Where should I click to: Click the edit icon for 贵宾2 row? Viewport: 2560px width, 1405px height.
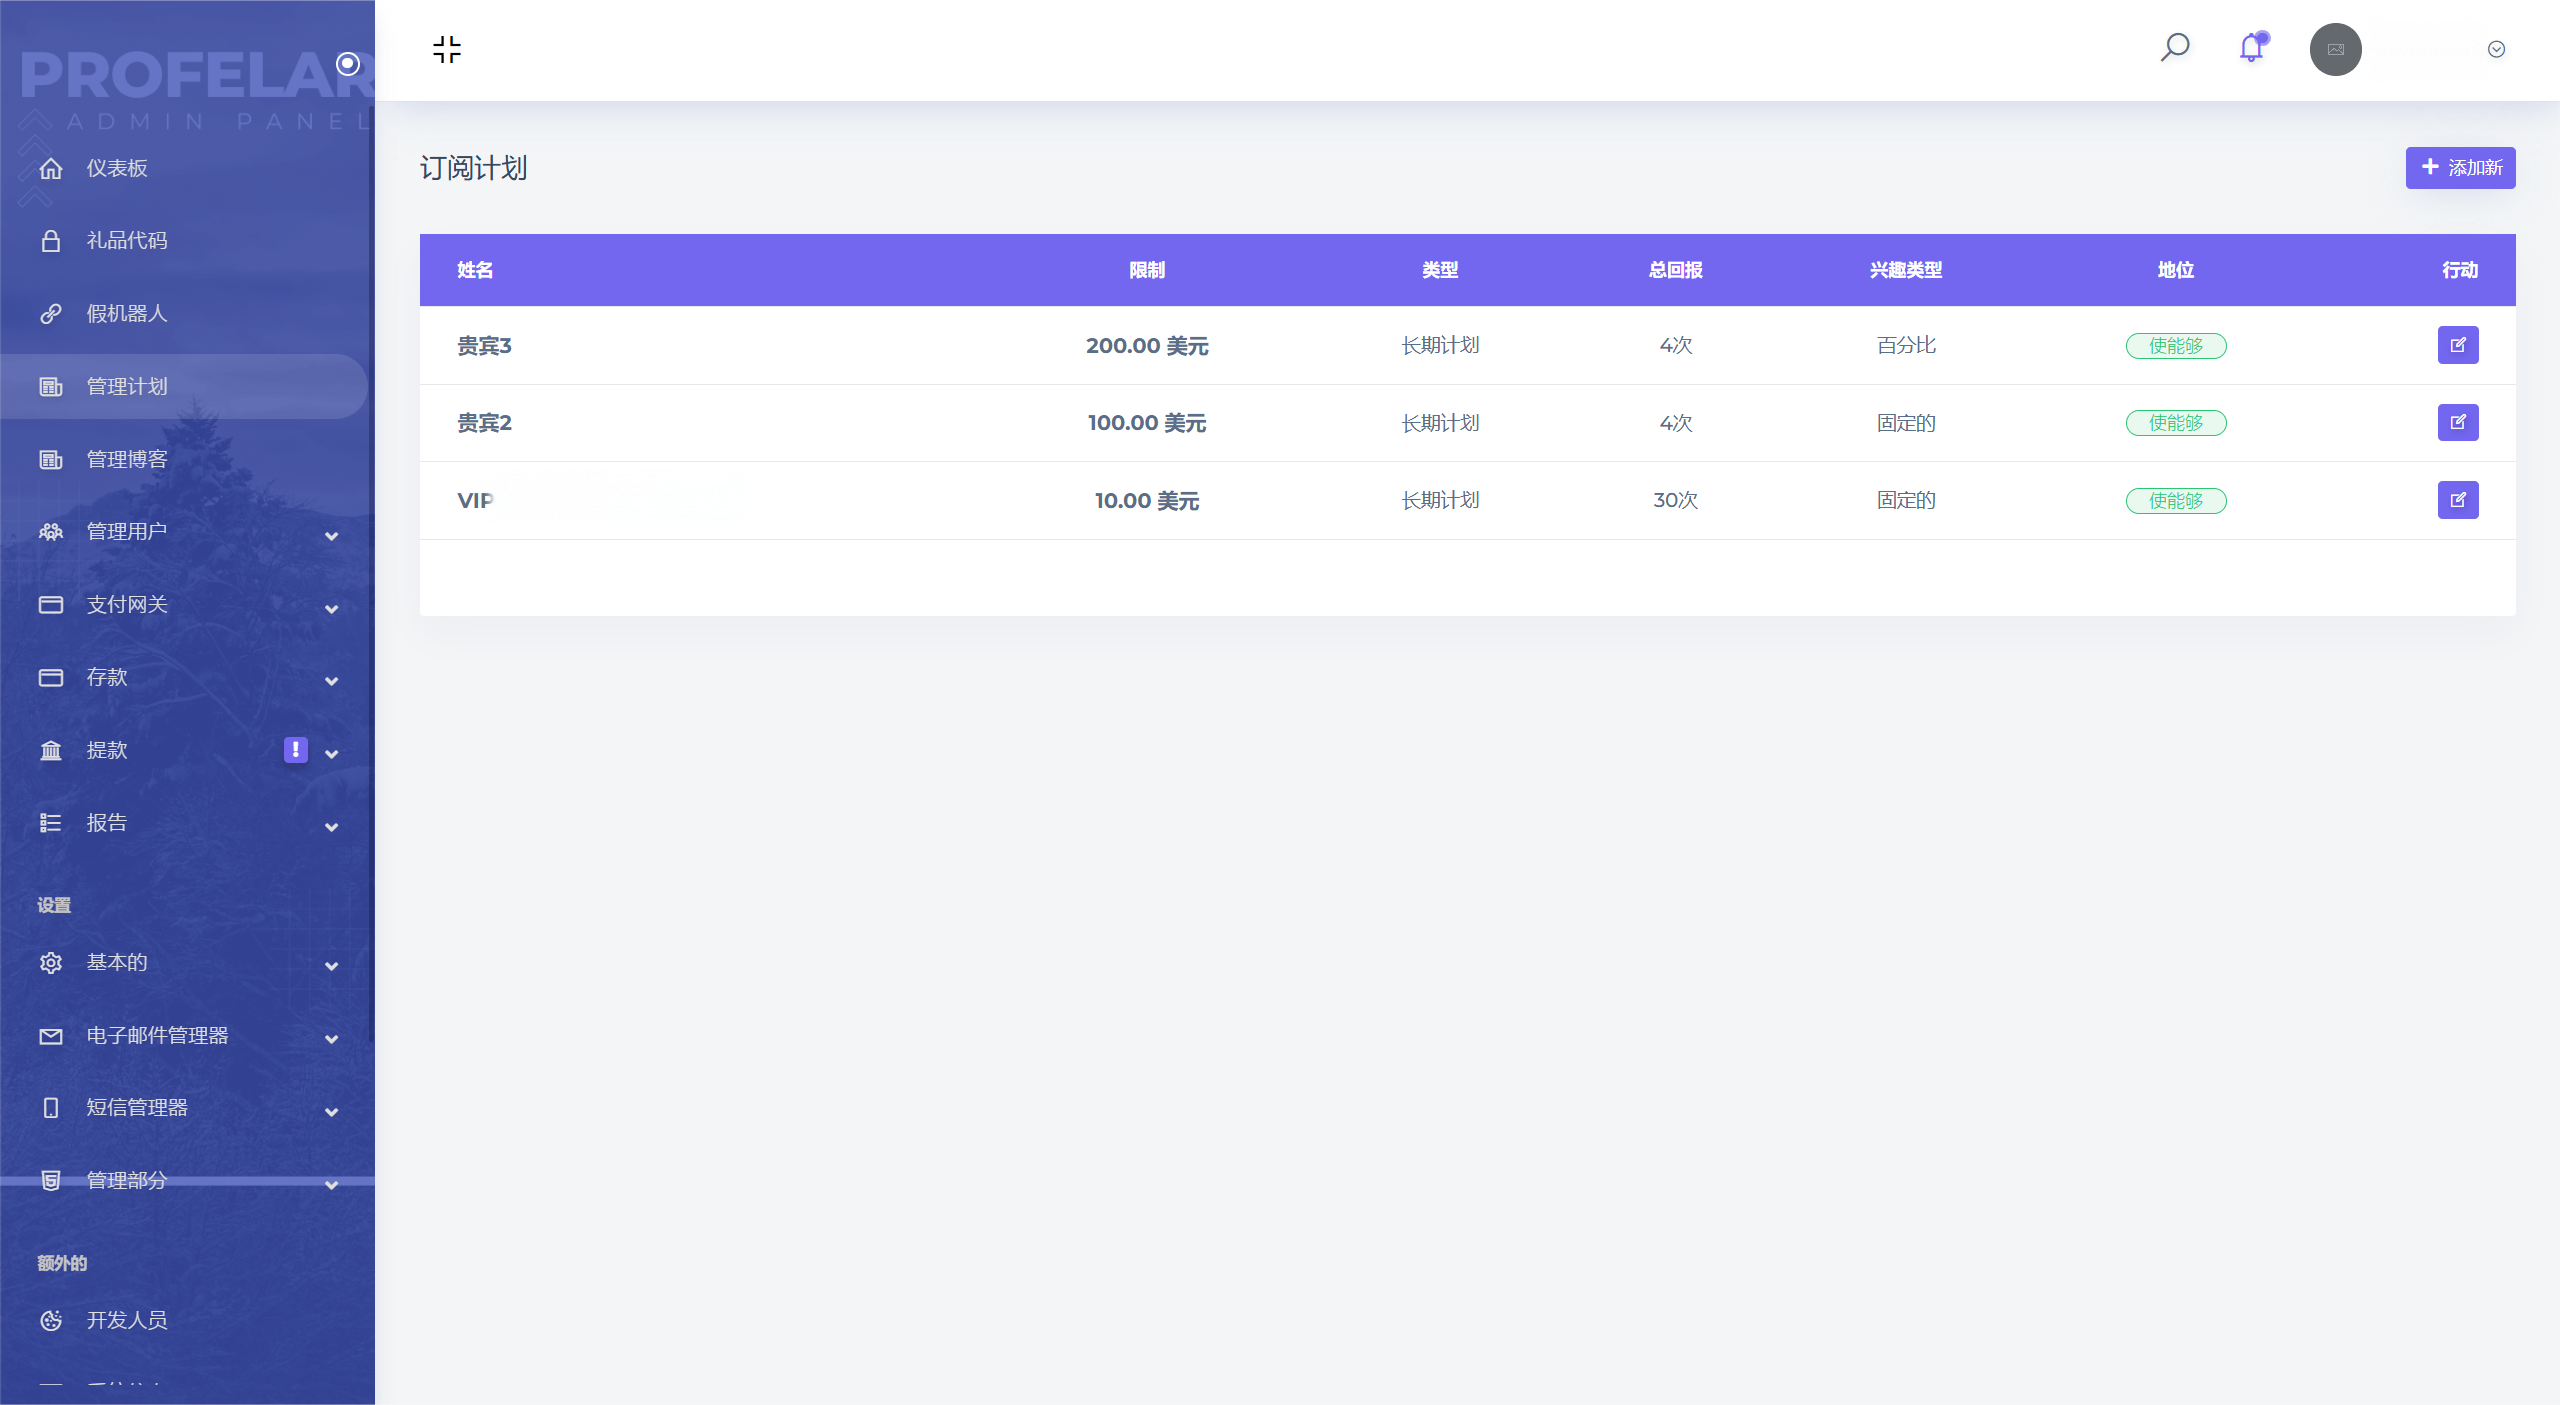[2457, 422]
